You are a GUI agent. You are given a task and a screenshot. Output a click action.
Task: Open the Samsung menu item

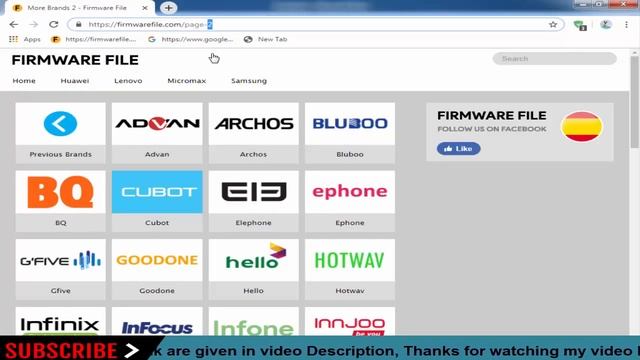click(249, 81)
